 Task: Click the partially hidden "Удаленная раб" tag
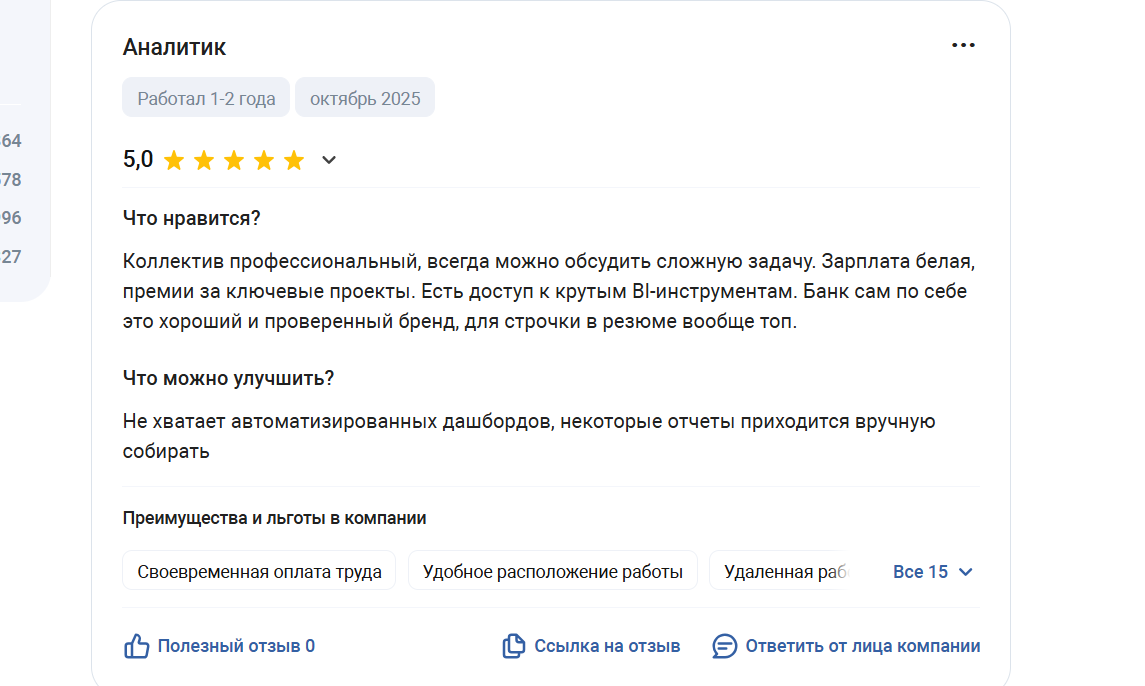point(784,572)
